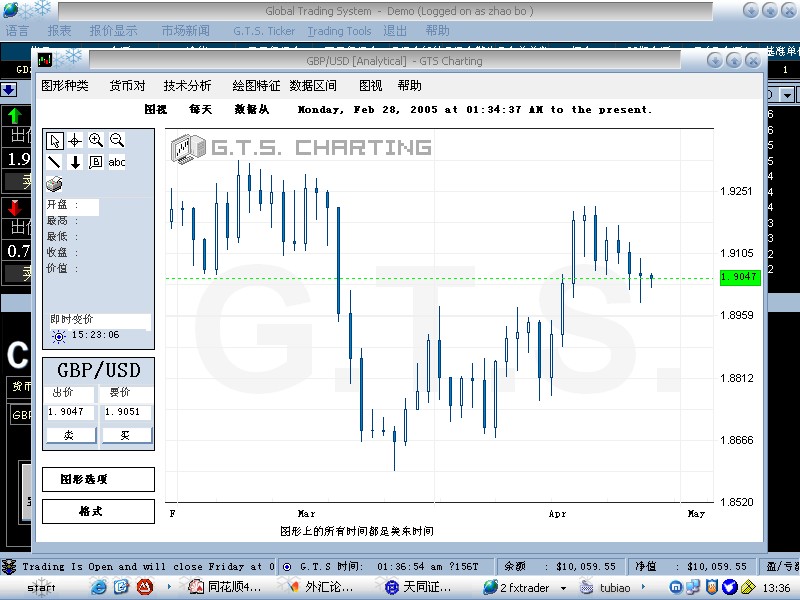800x600 pixels.
Task: Open the 技术分析 menu
Action: pyautogui.click(x=187, y=86)
